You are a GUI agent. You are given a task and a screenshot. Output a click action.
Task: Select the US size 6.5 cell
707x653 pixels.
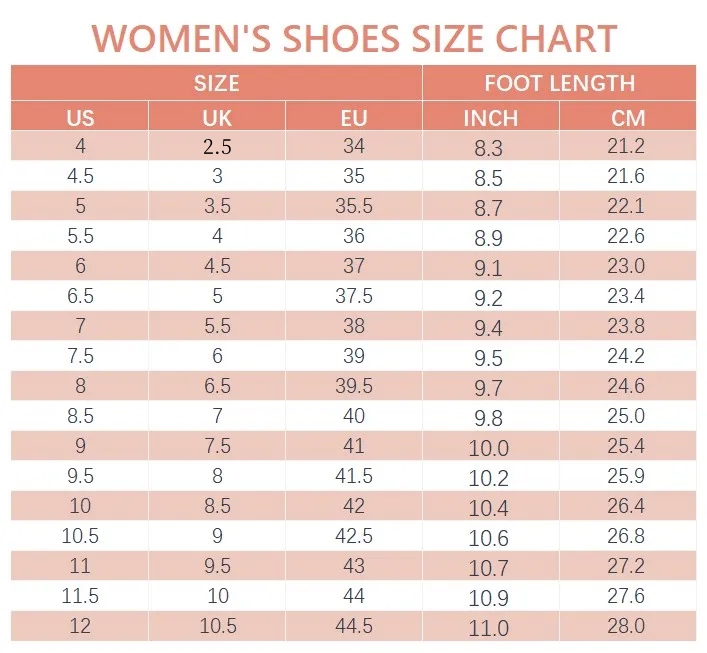coord(80,297)
